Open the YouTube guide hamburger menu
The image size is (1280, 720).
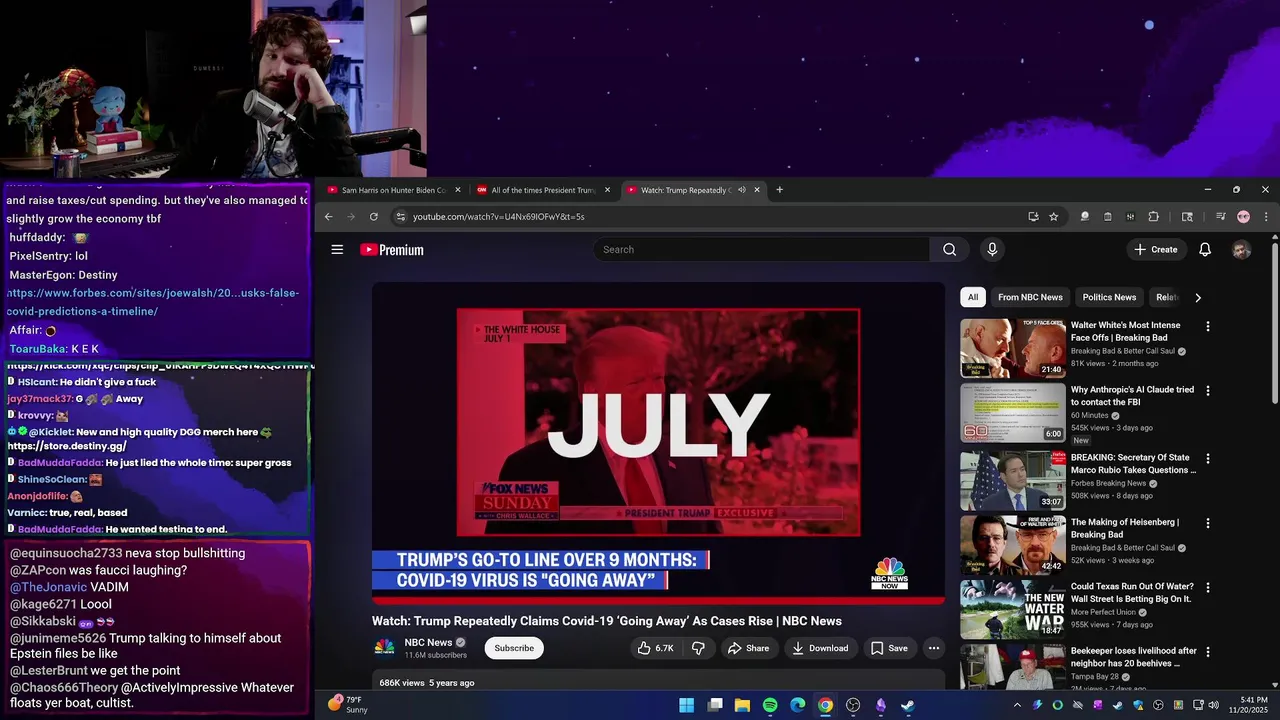click(x=337, y=250)
